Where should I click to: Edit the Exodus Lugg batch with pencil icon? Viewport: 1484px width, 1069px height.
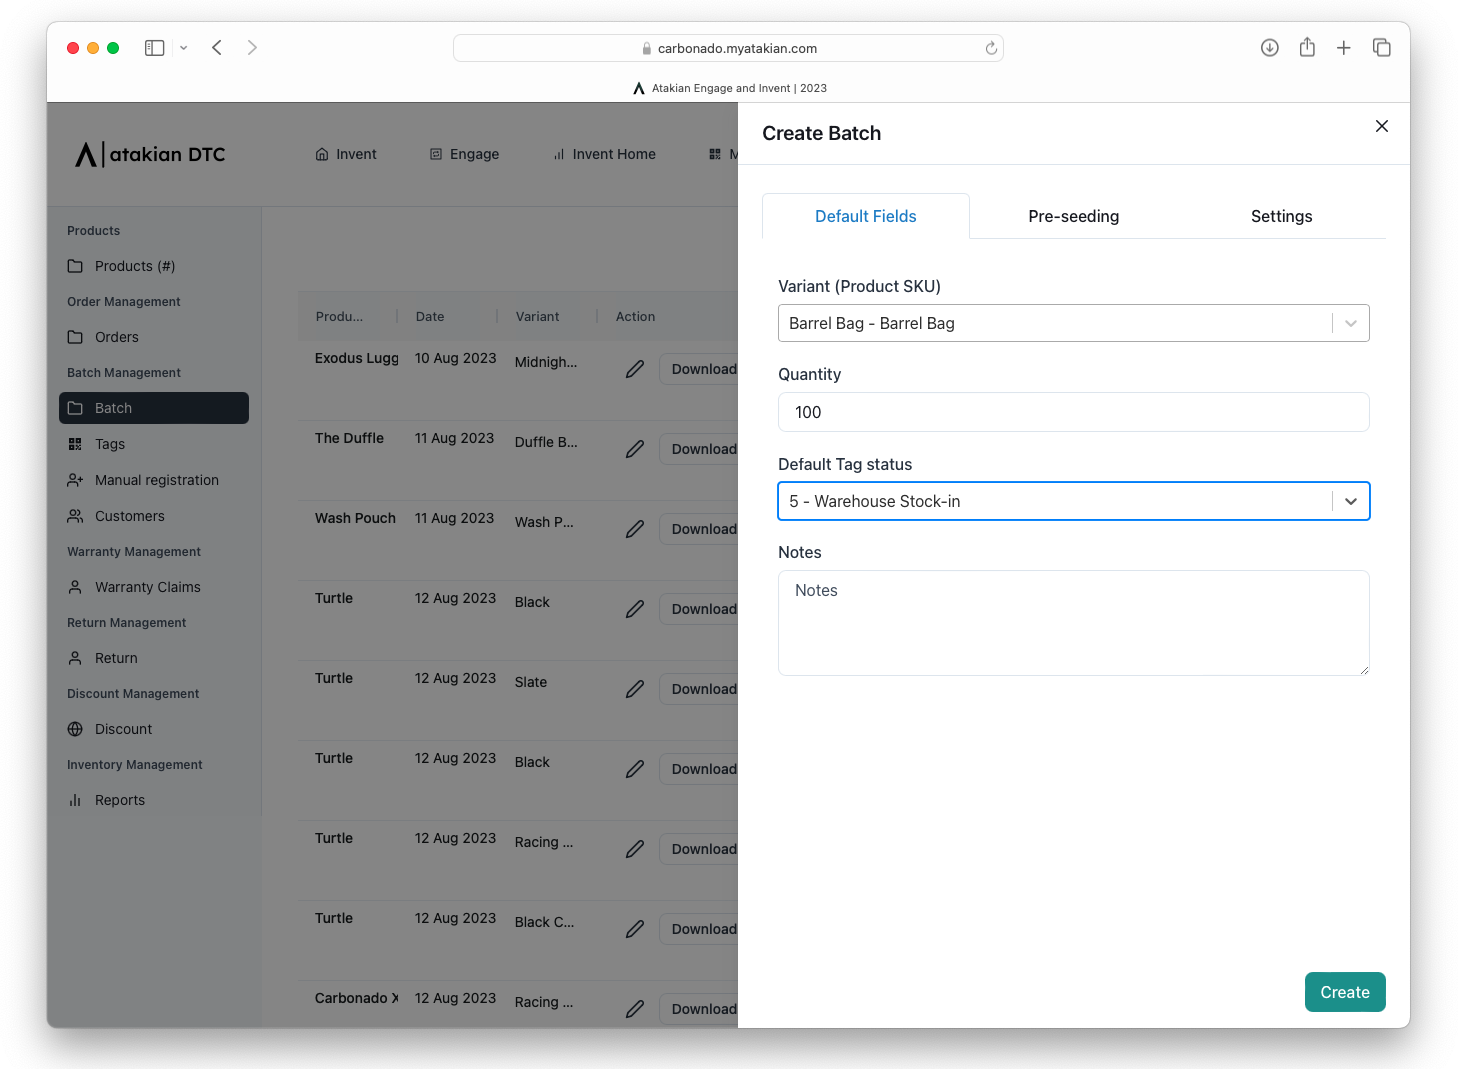(635, 369)
